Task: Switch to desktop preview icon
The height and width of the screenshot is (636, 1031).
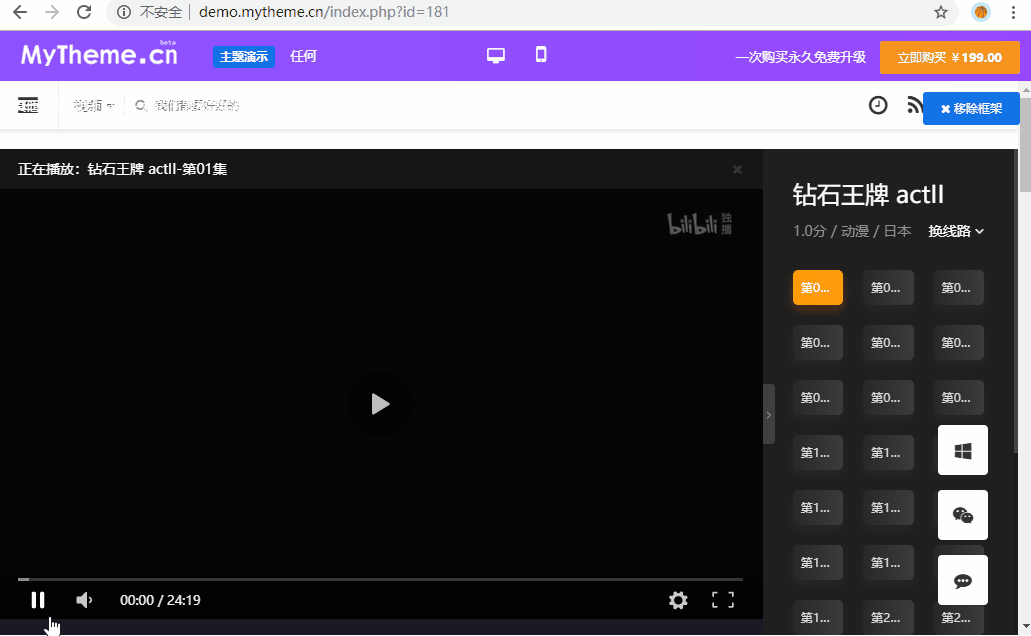Action: coord(496,55)
